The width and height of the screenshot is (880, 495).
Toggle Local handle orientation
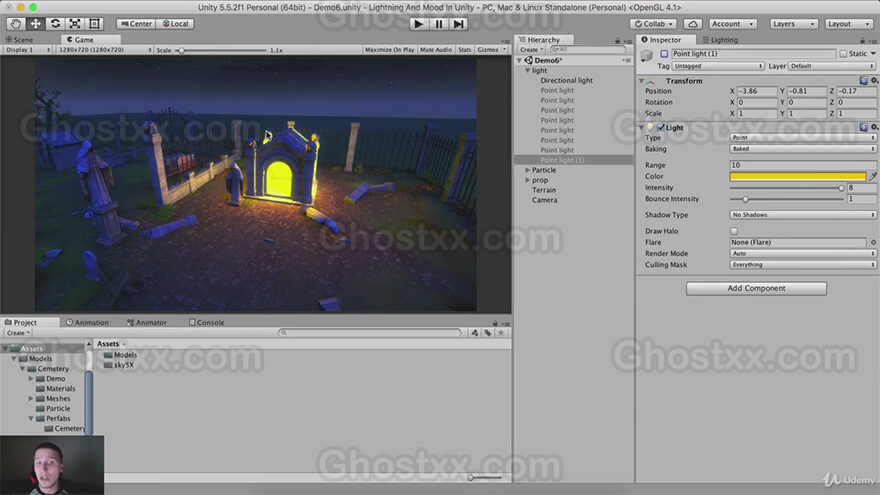click(176, 24)
